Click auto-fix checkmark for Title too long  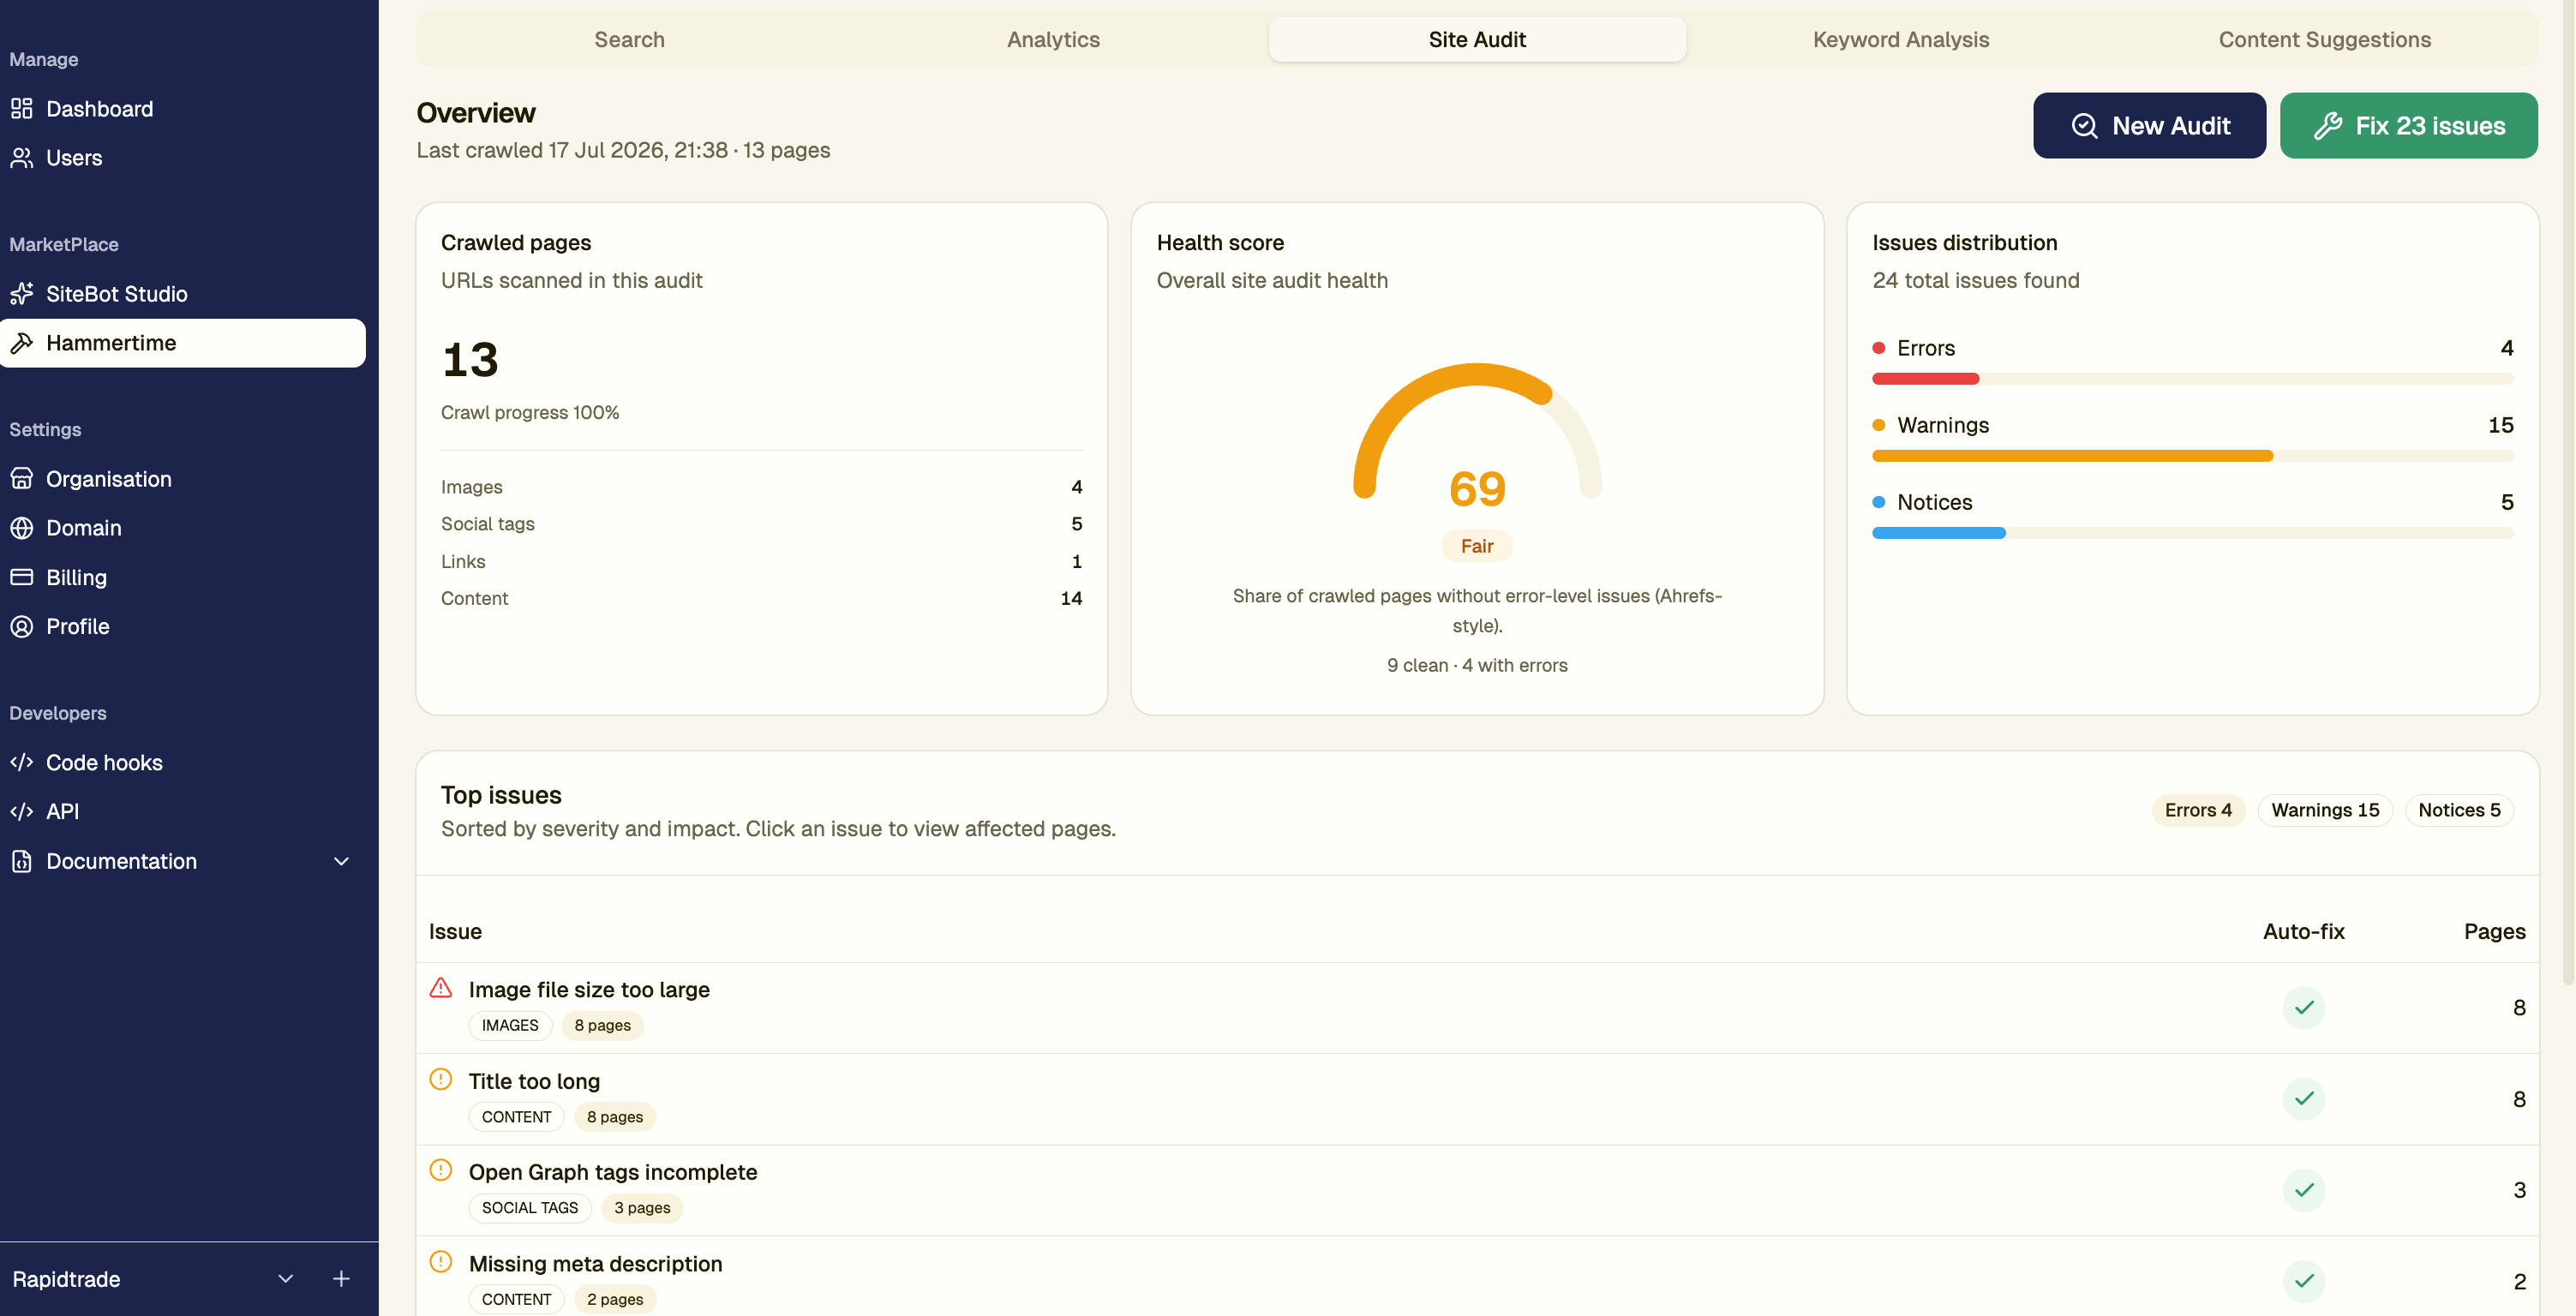tap(2304, 1098)
